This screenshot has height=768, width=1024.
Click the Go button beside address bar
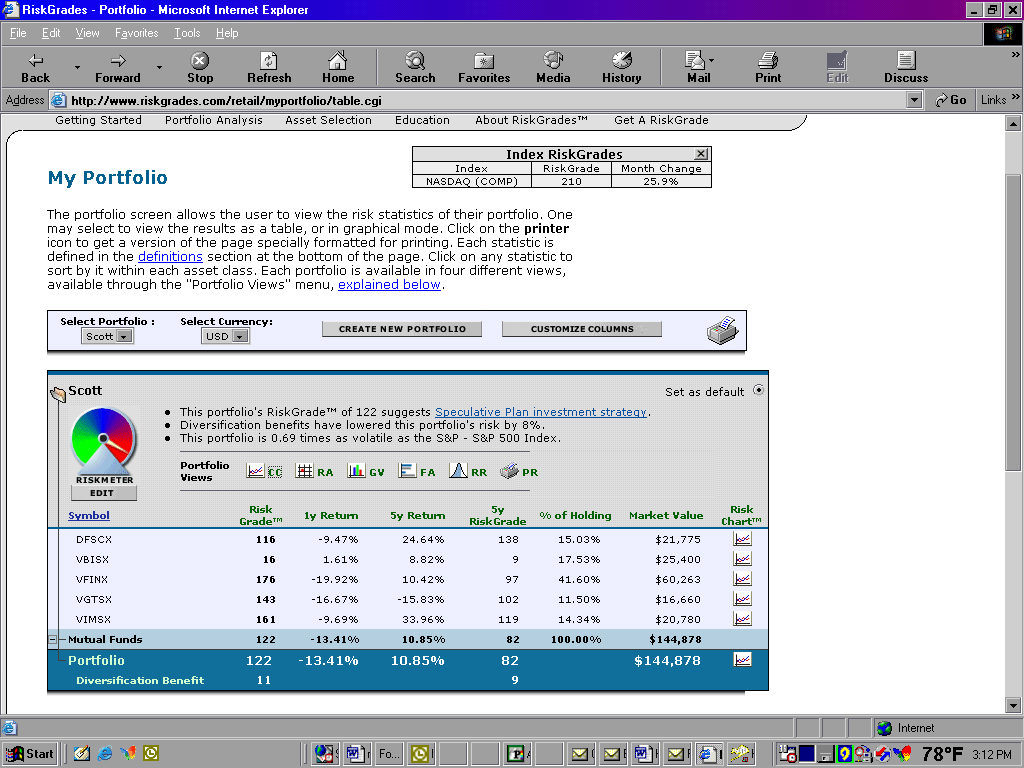[950, 100]
